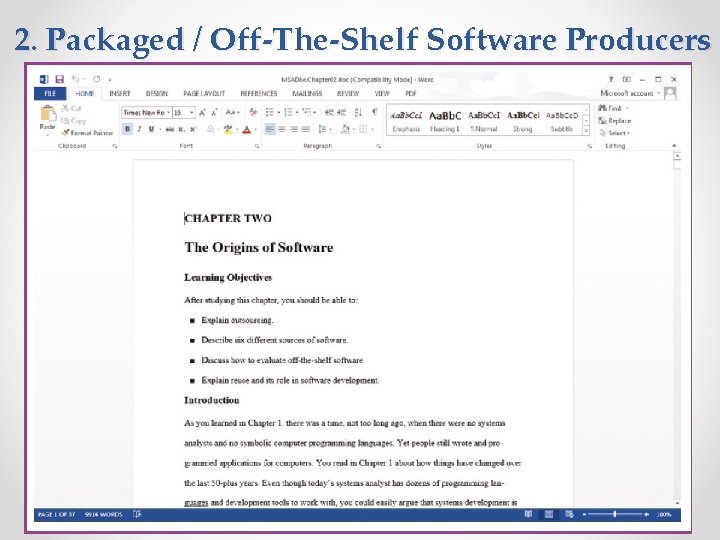Apply superscript formatting
The width and height of the screenshot is (720, 540).
coord(193,129)
